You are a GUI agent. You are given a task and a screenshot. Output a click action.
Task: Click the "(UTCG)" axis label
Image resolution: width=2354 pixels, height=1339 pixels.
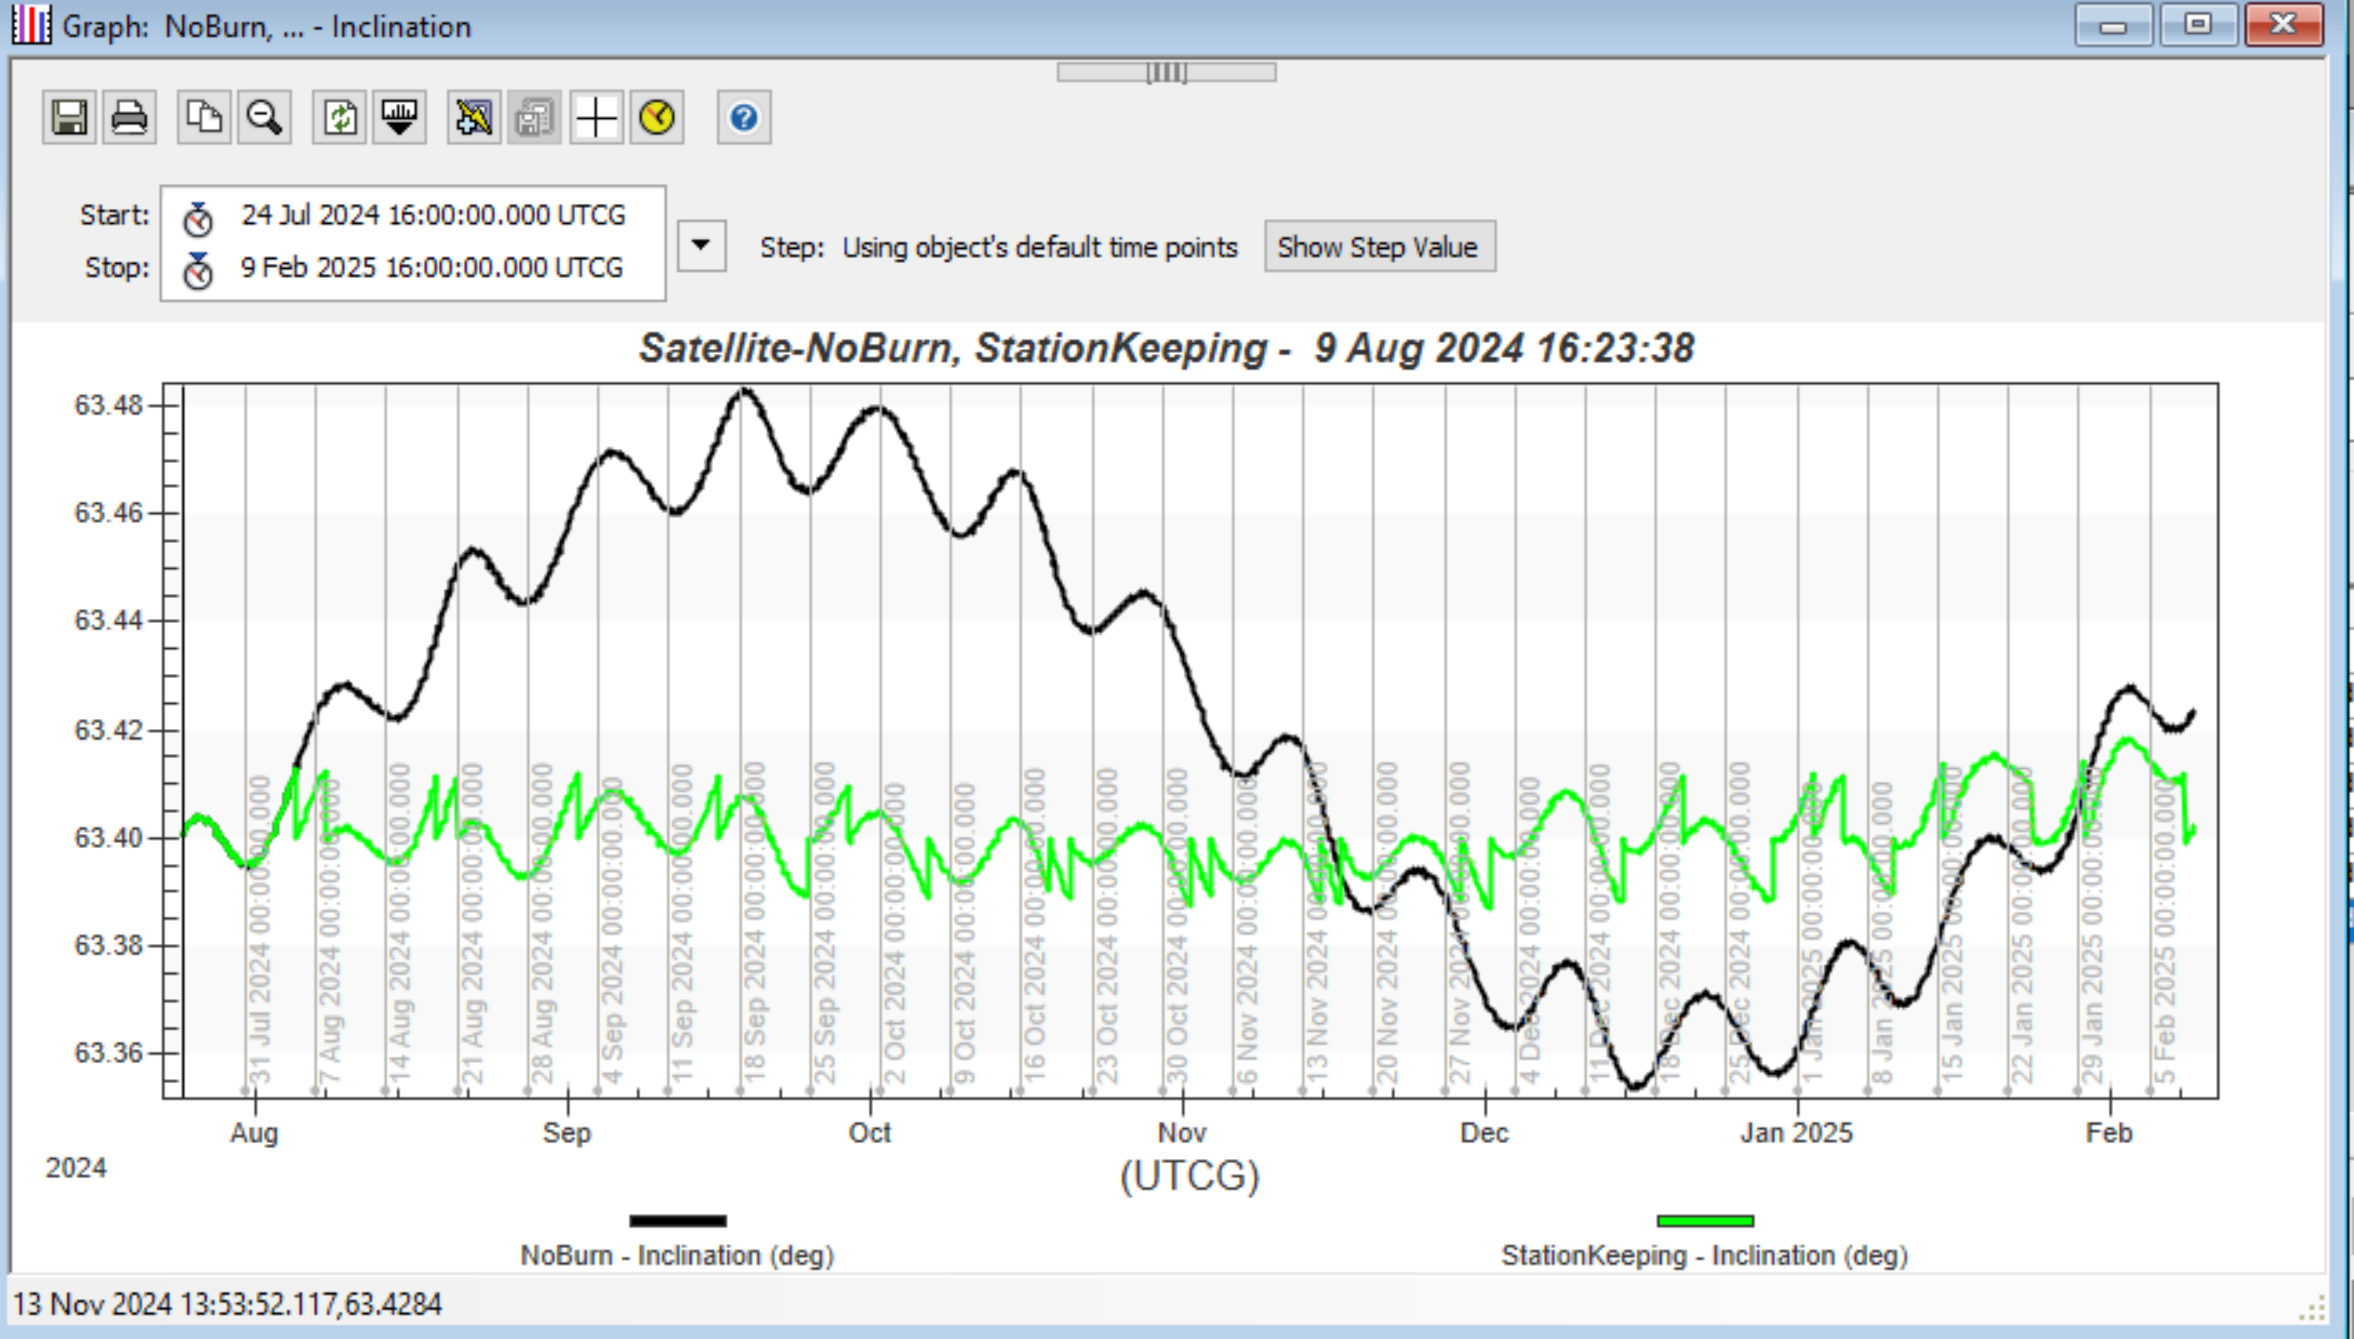(1189, 1176)
